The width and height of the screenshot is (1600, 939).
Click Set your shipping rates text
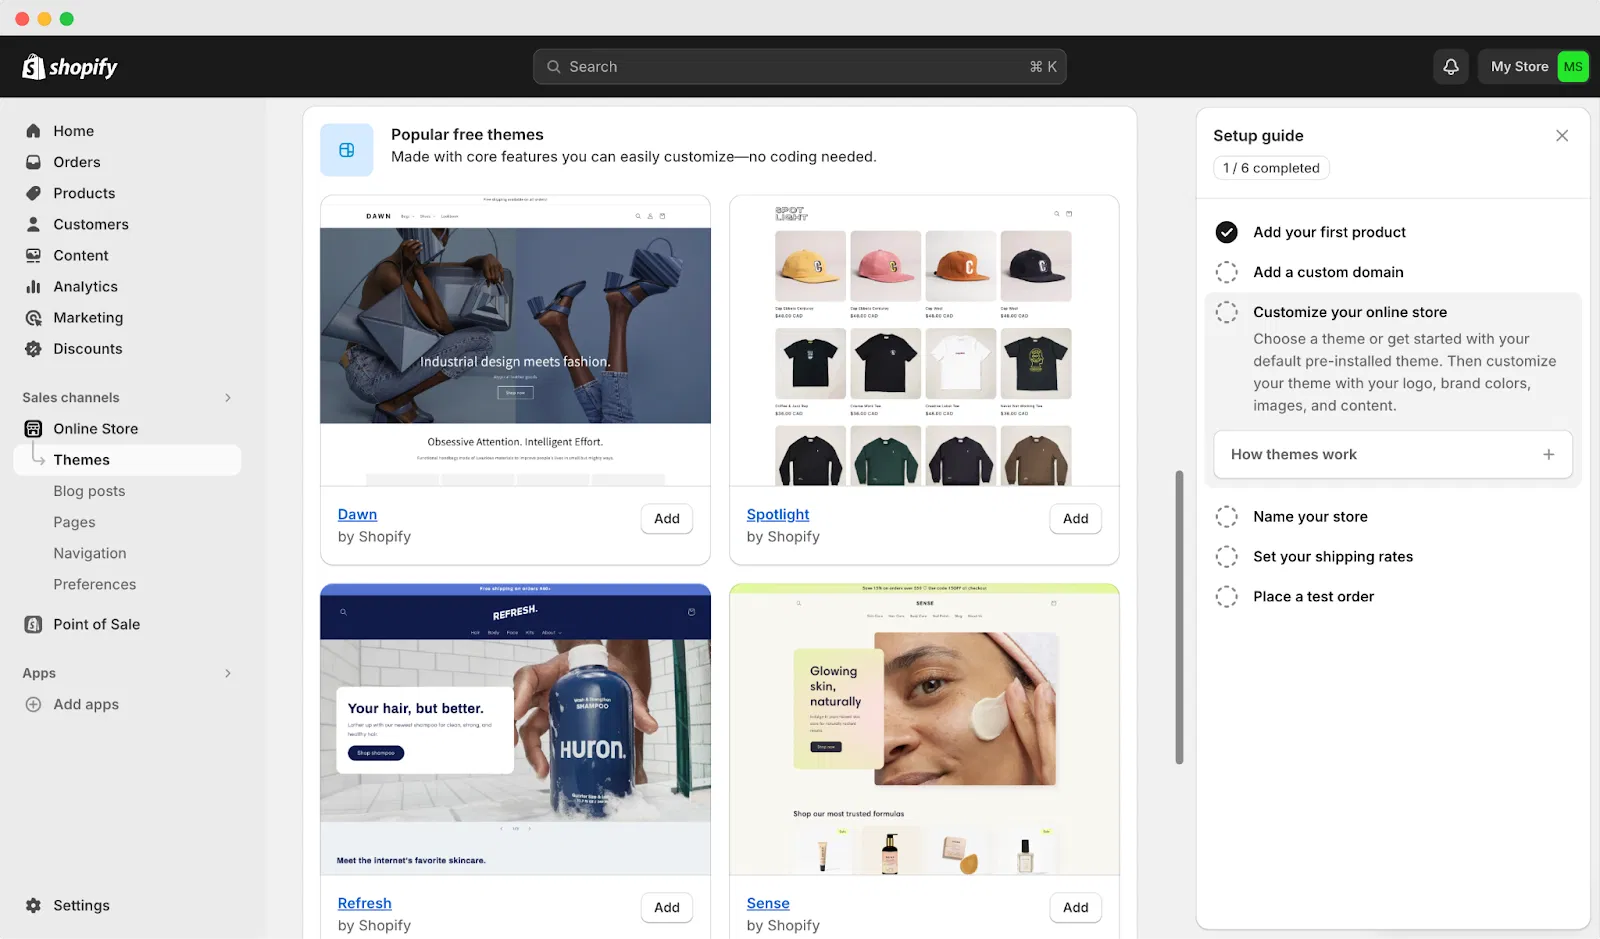click(x=1333, y=557)
